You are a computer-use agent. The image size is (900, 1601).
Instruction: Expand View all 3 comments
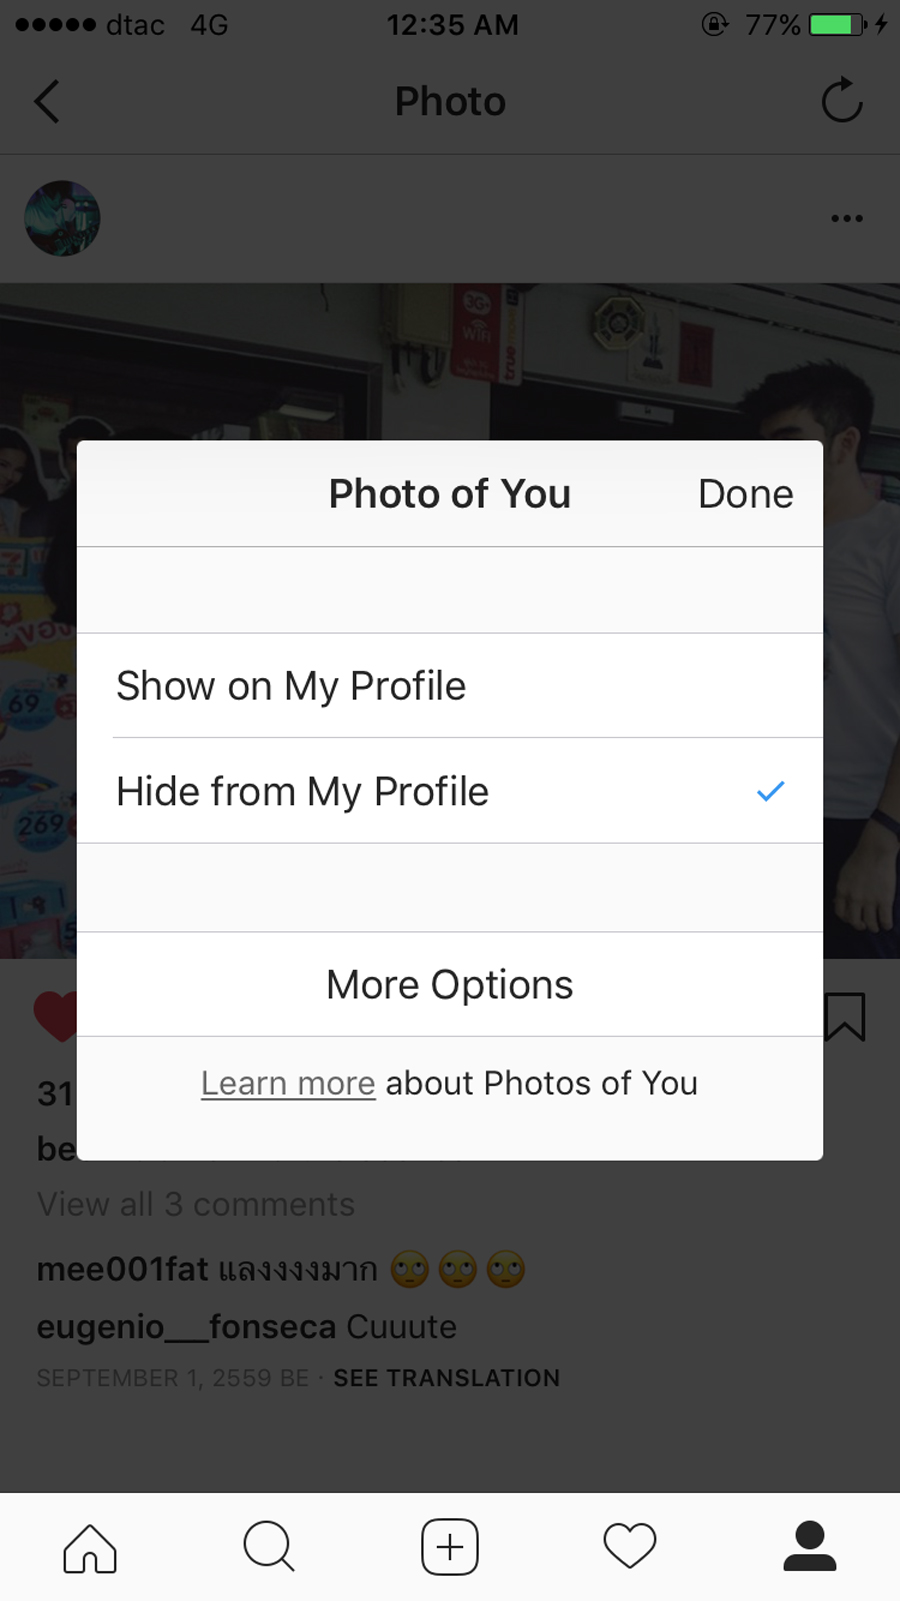pyautogui.click(x=196, y=1204)
